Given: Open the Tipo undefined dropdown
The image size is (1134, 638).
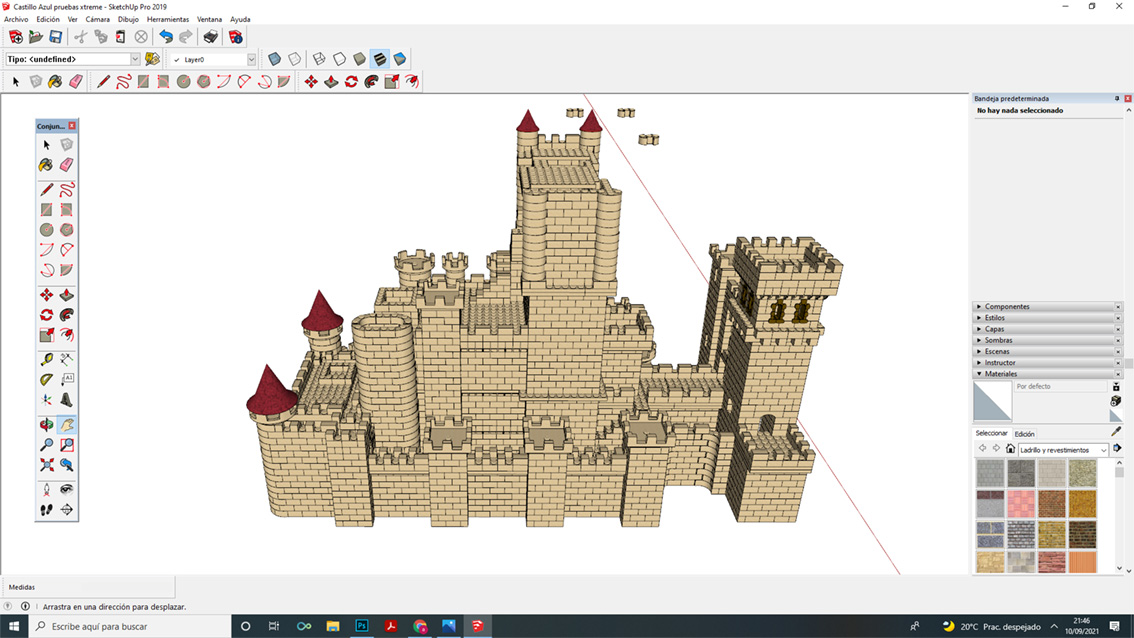Looking at the screenshot, I should [135, 59].
